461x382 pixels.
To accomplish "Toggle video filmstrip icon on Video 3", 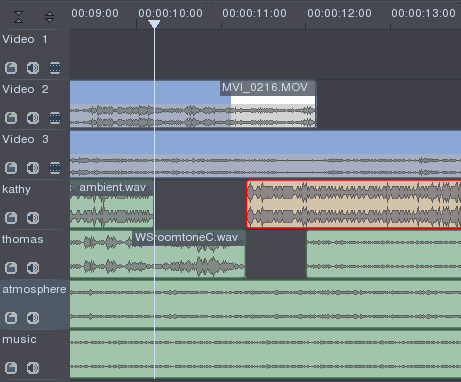I will point(55,168).
